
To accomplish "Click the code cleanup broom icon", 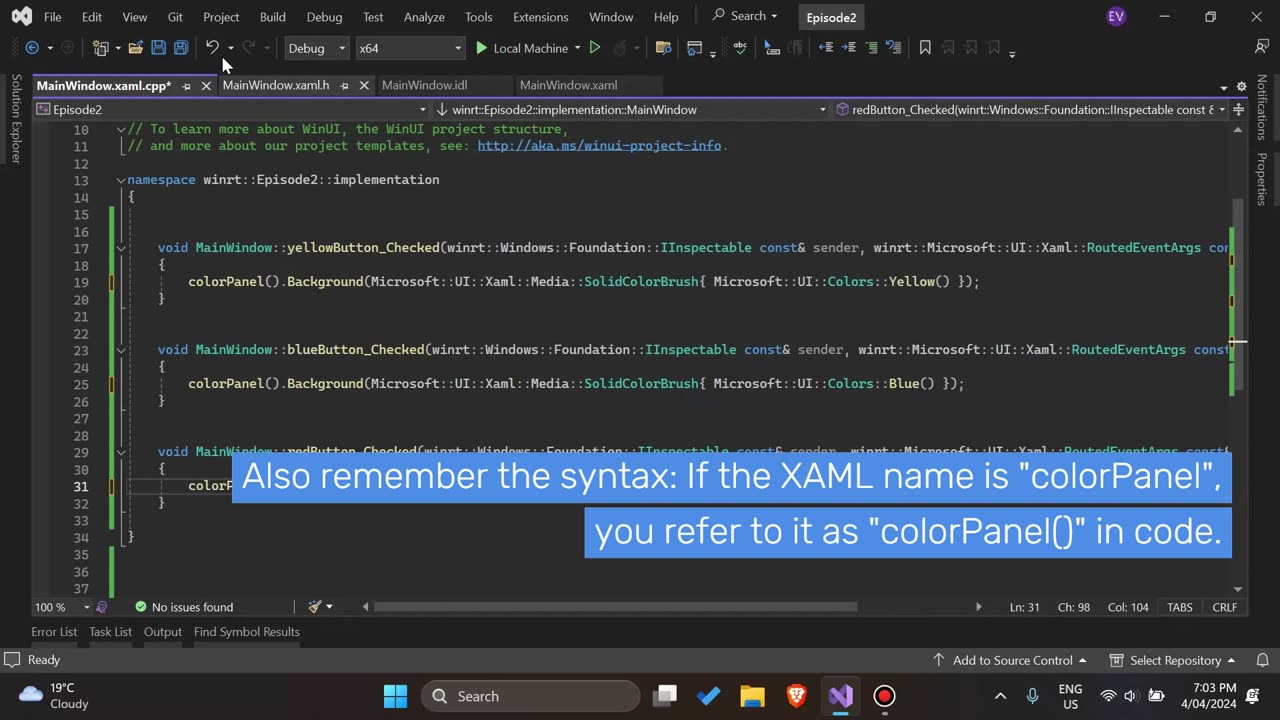I will [315, 607].
